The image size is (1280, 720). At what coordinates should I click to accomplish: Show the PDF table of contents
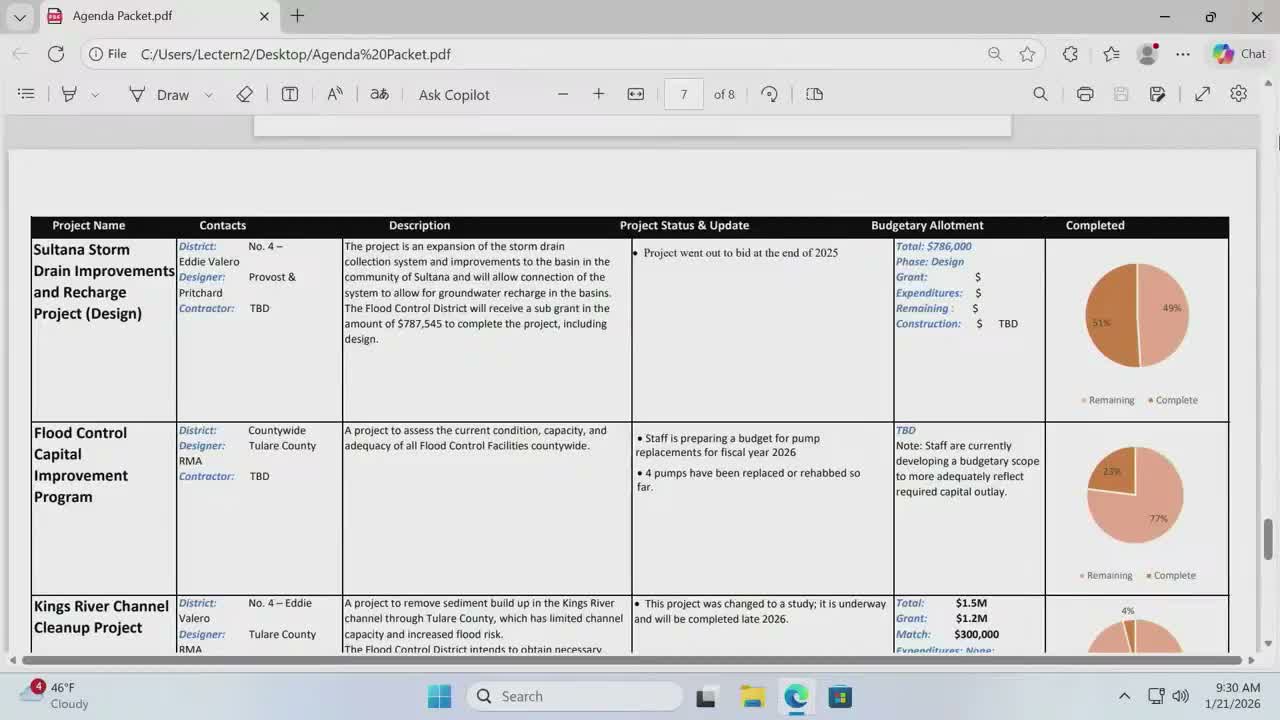(x=26, y=94)
